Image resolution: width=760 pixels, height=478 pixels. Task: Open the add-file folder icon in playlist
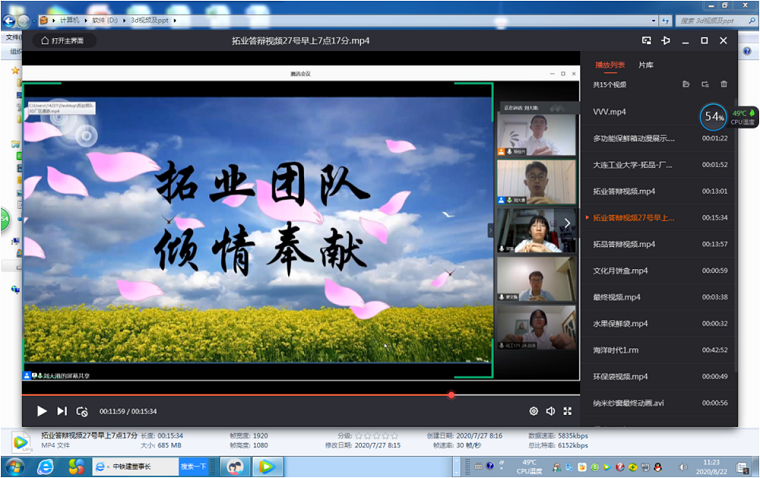[685, 84]
